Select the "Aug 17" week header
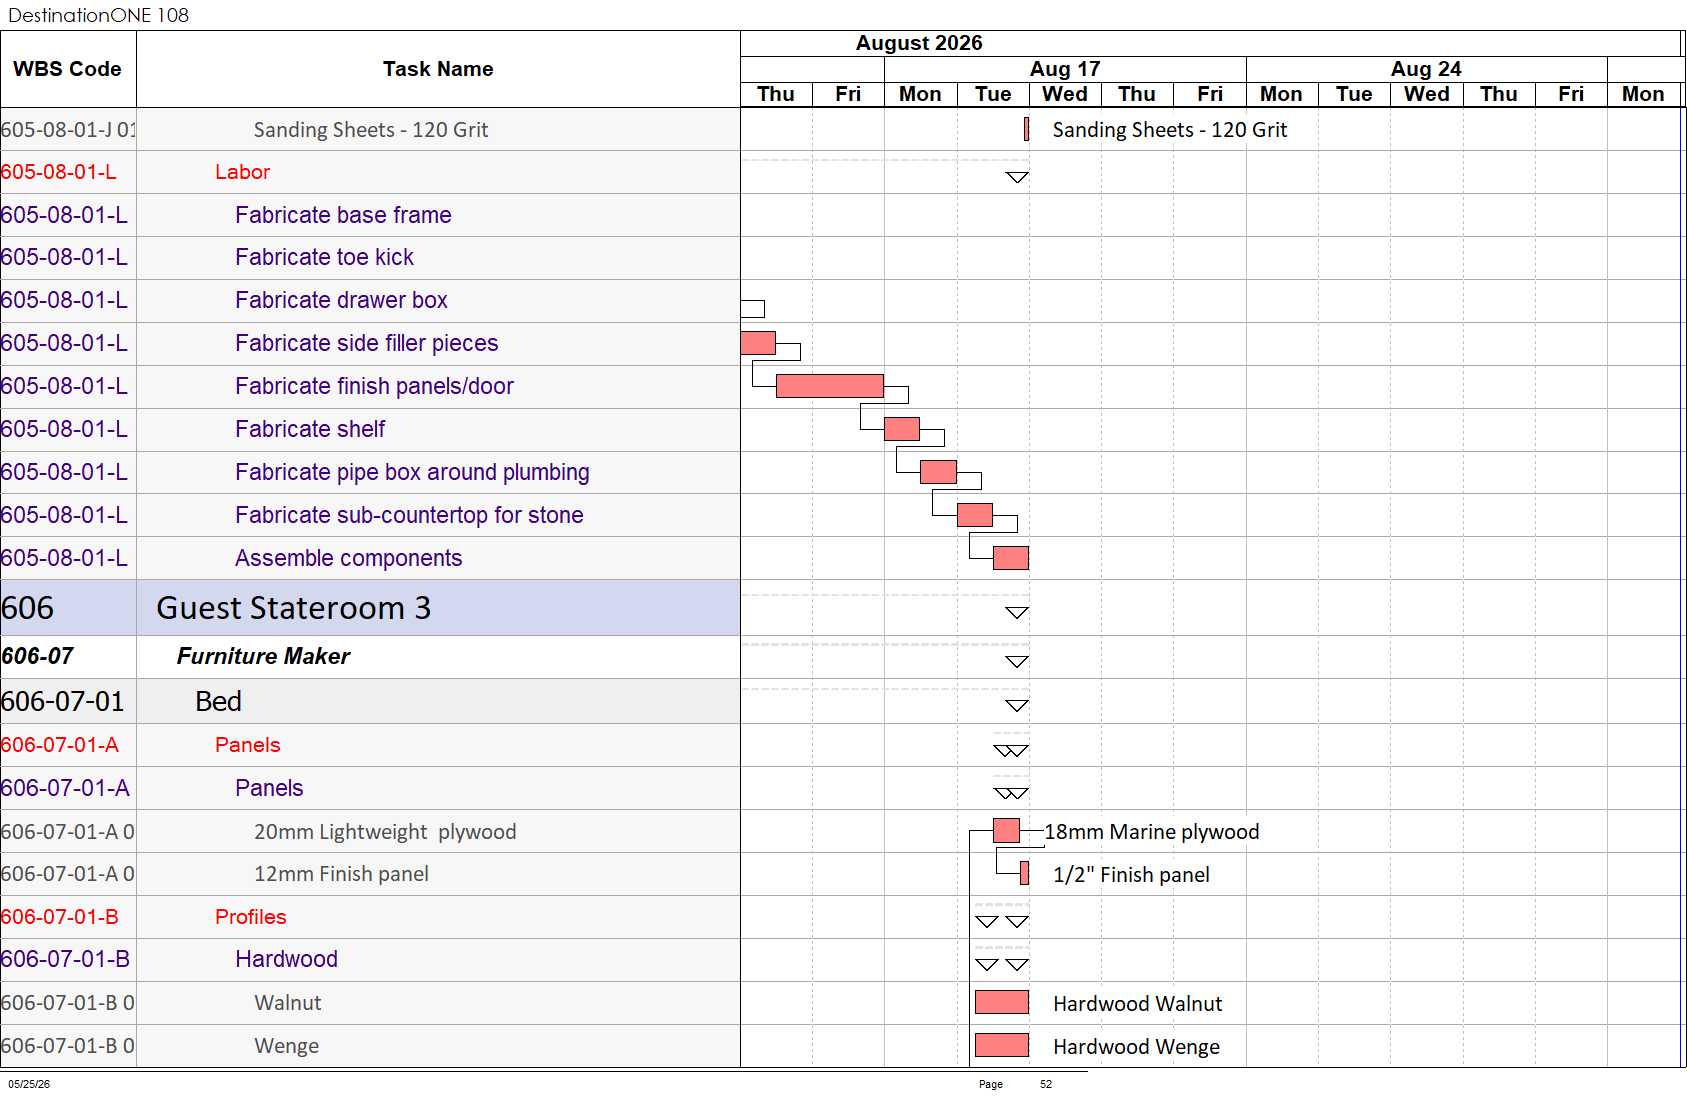 (x=1065, y=69)
